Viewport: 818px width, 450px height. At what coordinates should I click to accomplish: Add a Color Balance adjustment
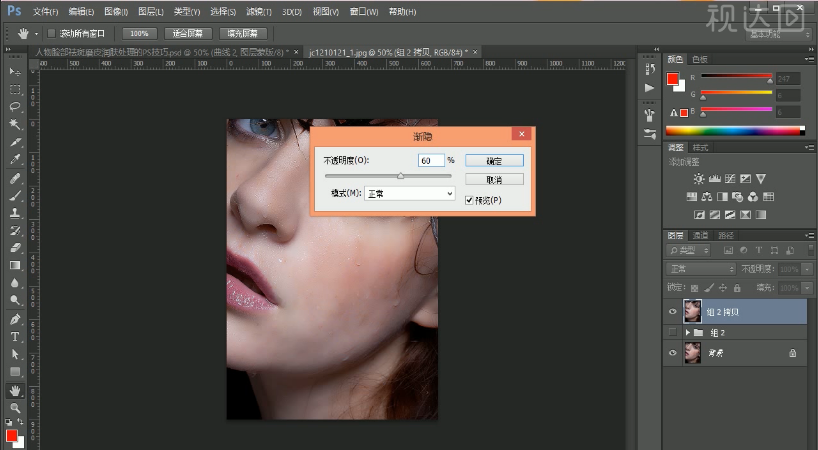click(x=707, y=197)
